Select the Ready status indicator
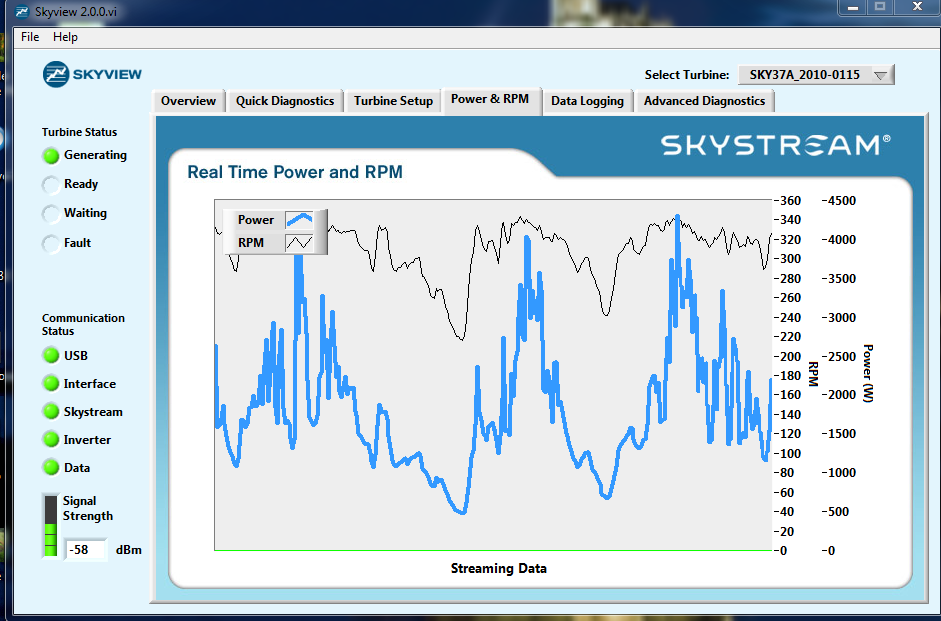This screenshot has width=941, height=621. 51,185
